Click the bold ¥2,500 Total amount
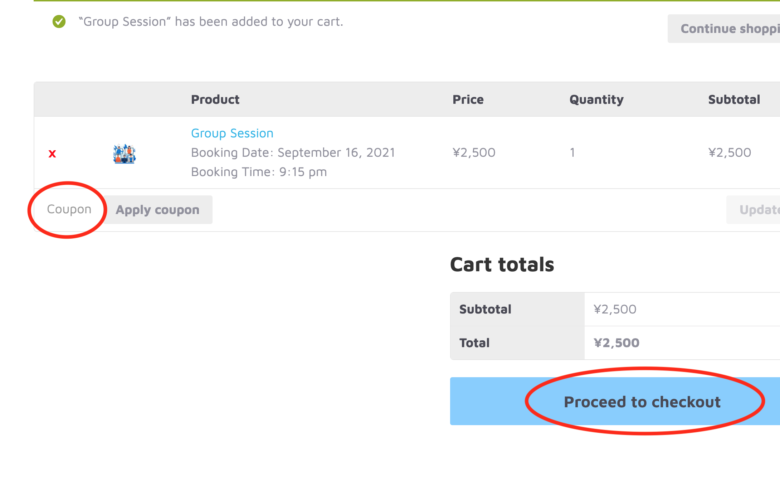This screenshot has width=780, height=491. coord(616,343)
